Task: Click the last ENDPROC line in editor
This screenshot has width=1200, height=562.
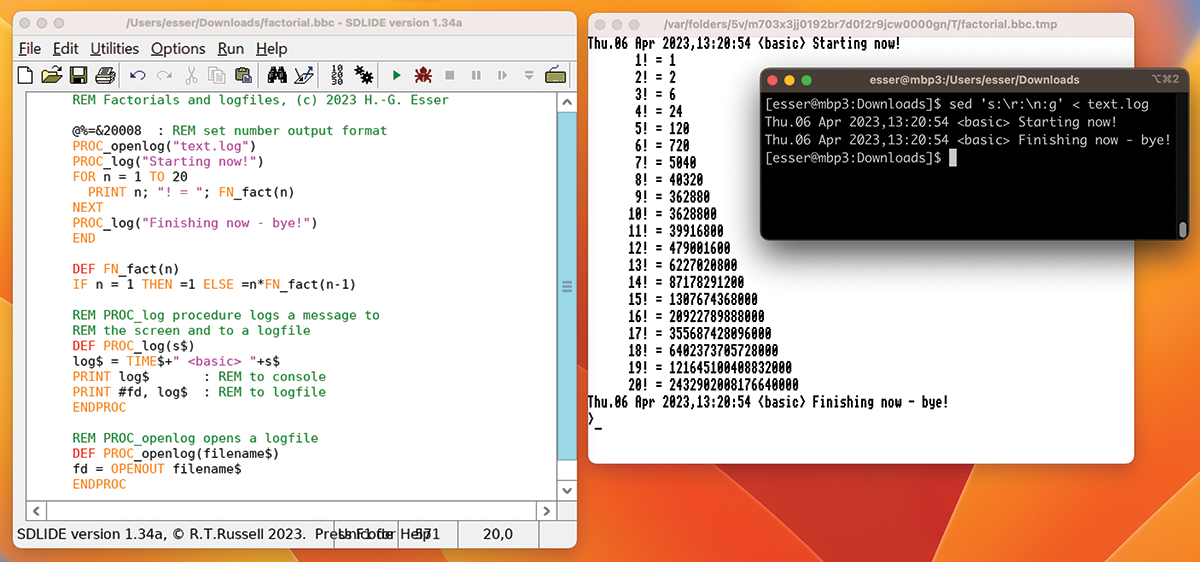Action: 99,484
